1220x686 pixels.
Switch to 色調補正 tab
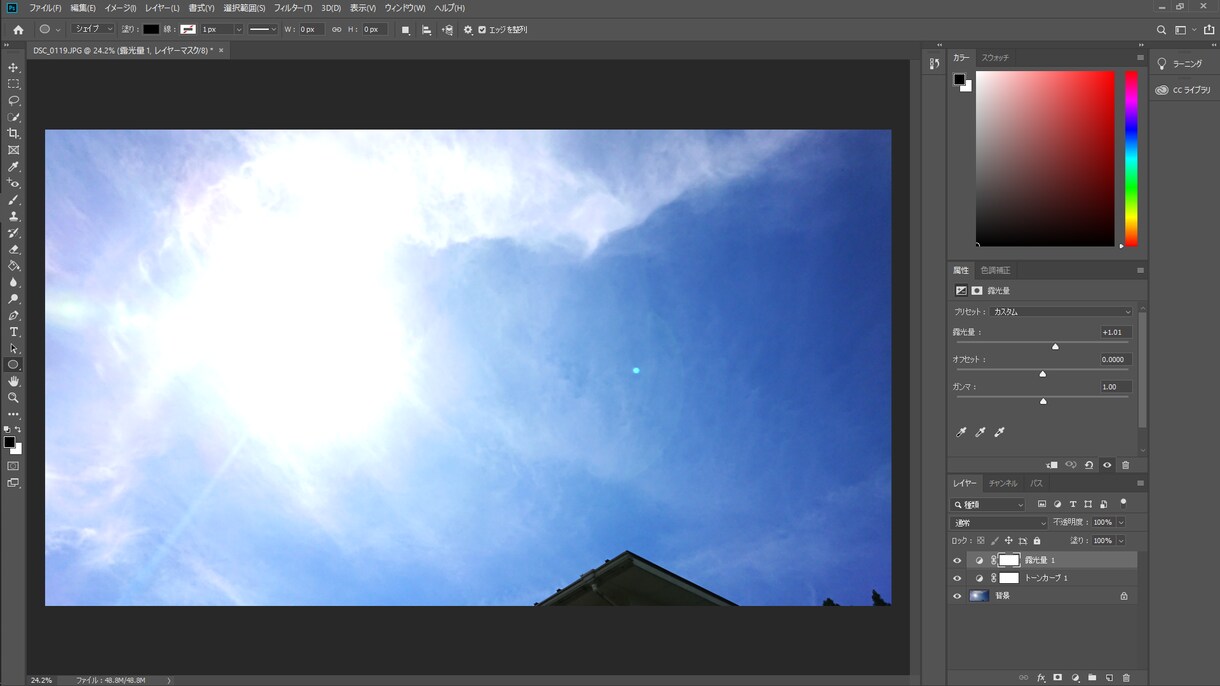pos(995,271)
